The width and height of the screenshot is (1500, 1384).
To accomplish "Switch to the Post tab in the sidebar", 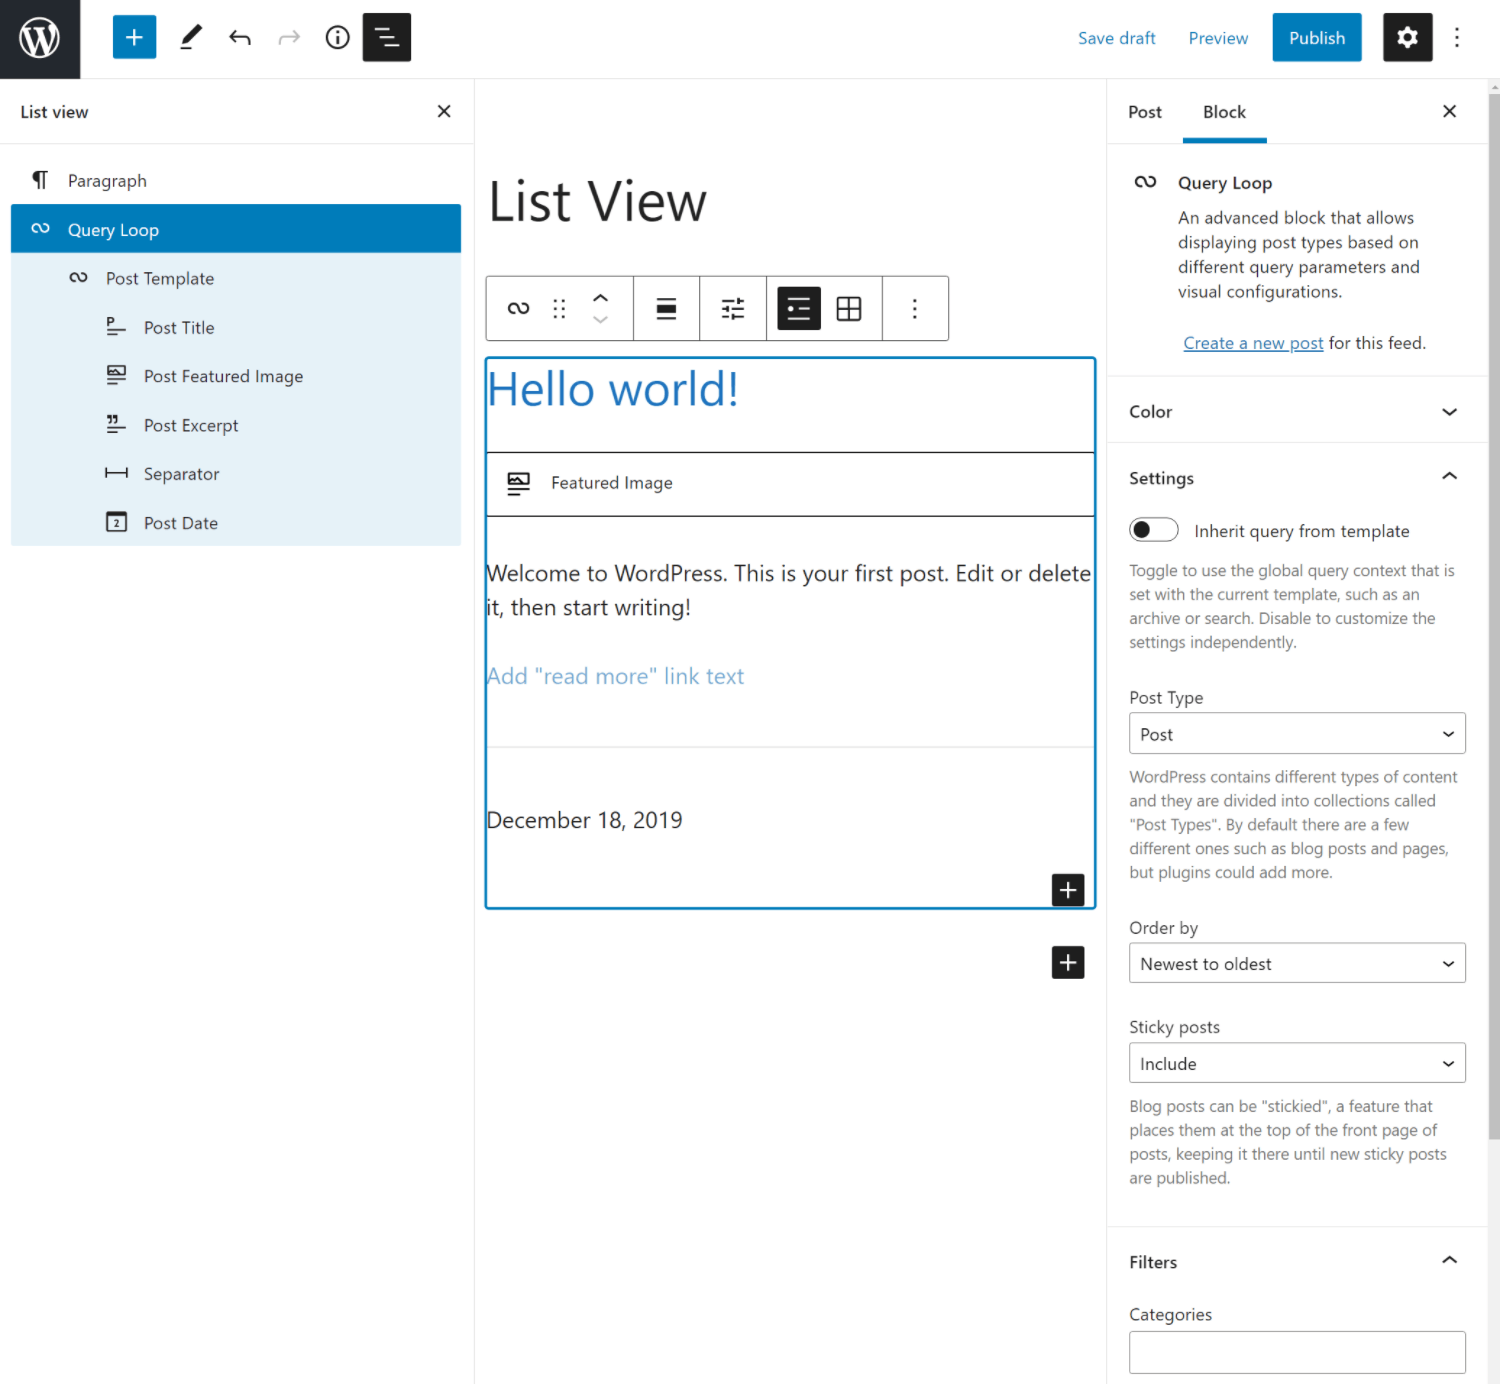I will click(x=1144, y=112).
